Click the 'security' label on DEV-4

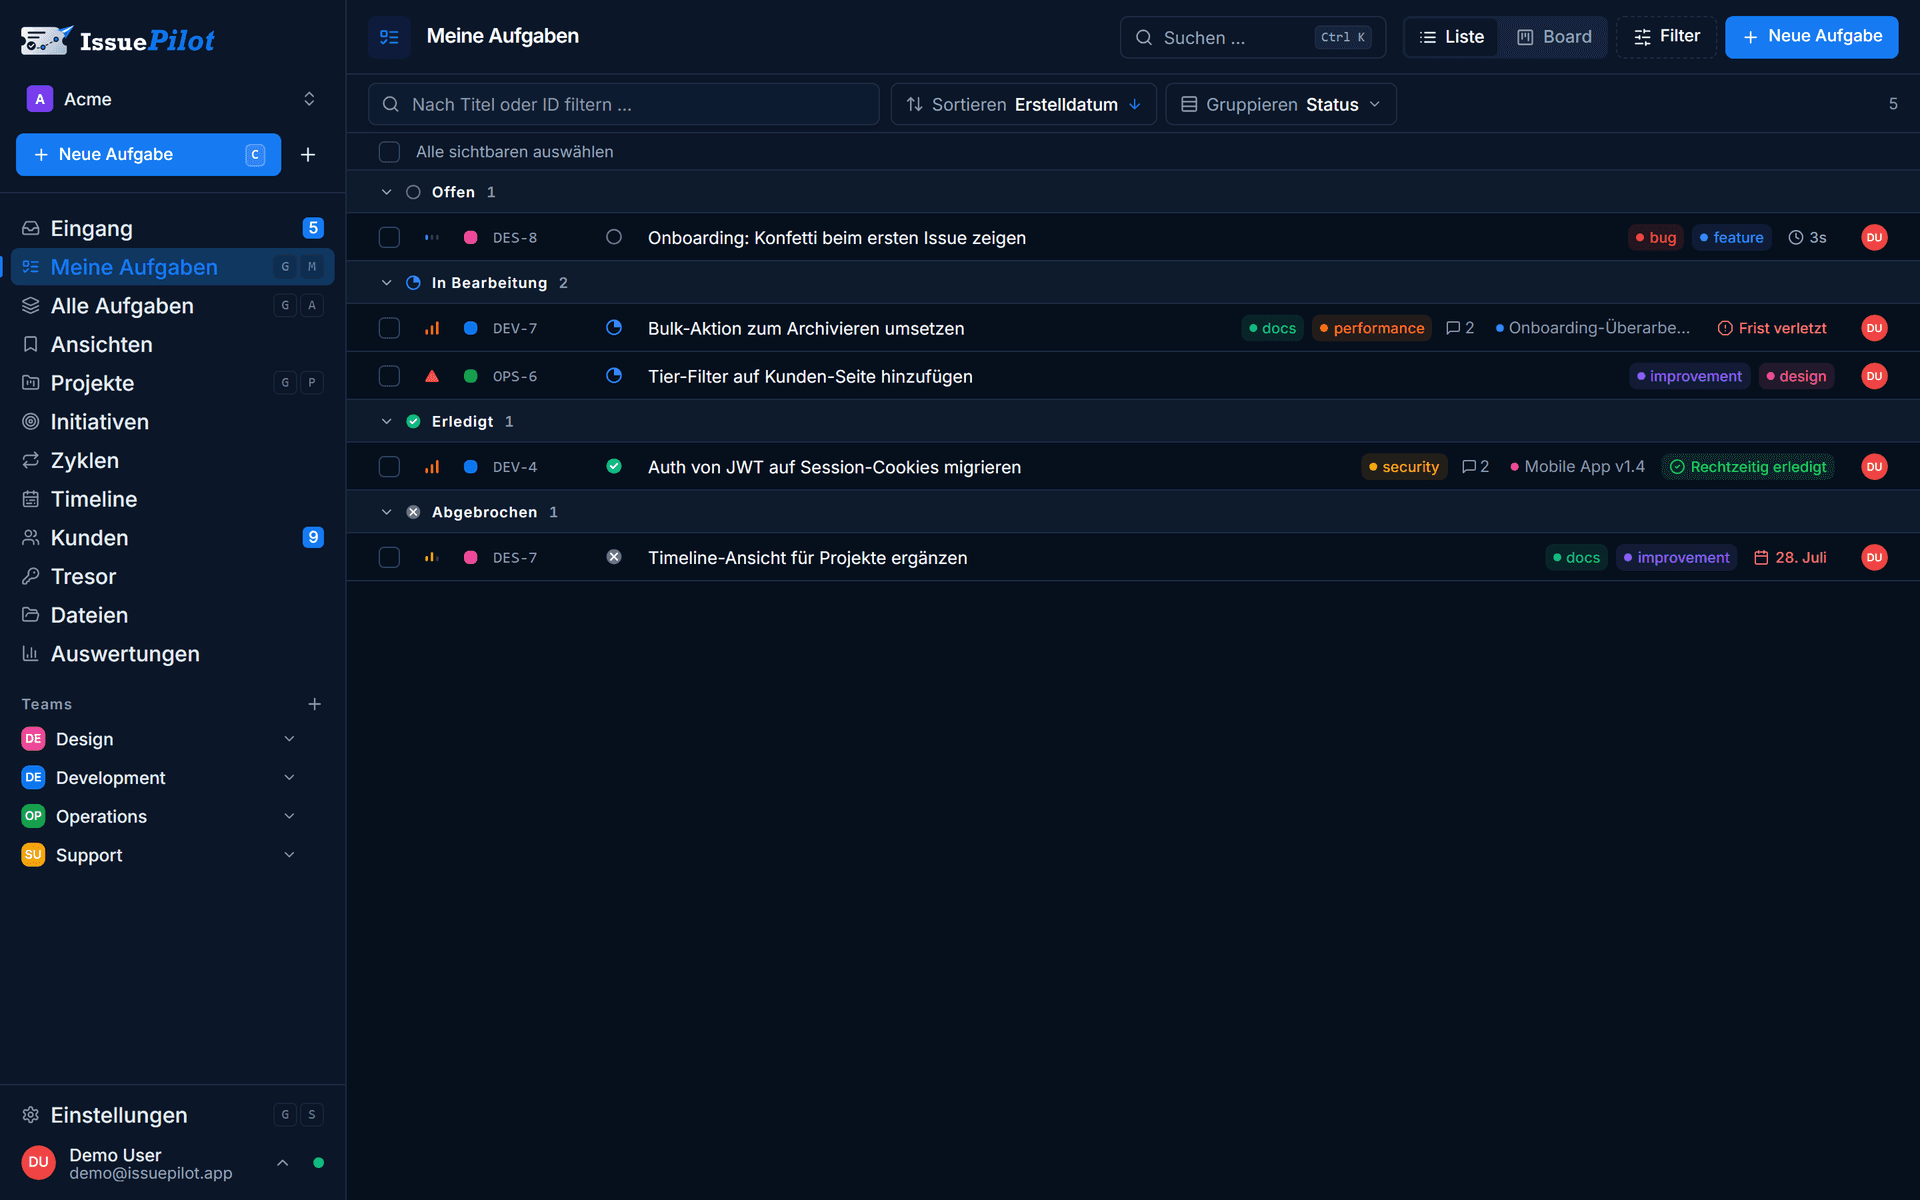1404,467
